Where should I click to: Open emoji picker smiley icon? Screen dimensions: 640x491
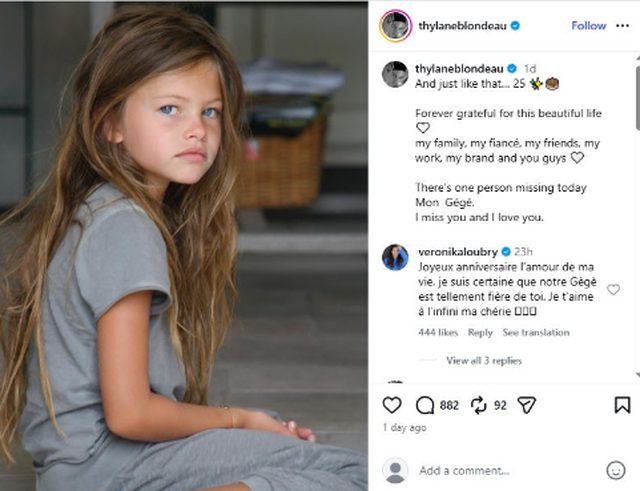click(616, 470)
